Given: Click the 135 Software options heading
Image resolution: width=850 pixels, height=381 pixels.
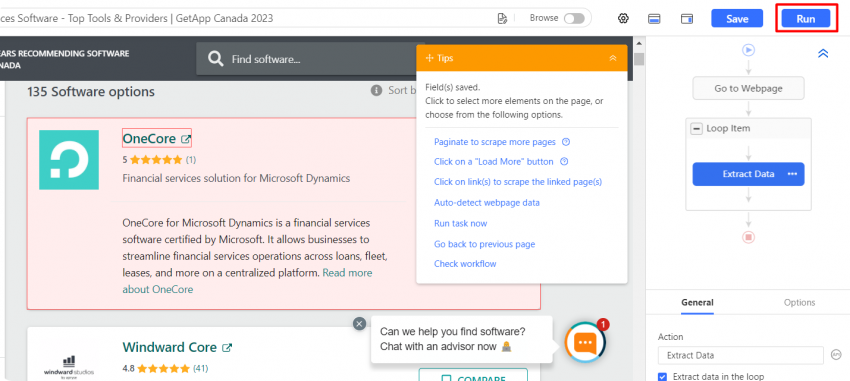Looking at the screenshot, I should pos(91,92).
